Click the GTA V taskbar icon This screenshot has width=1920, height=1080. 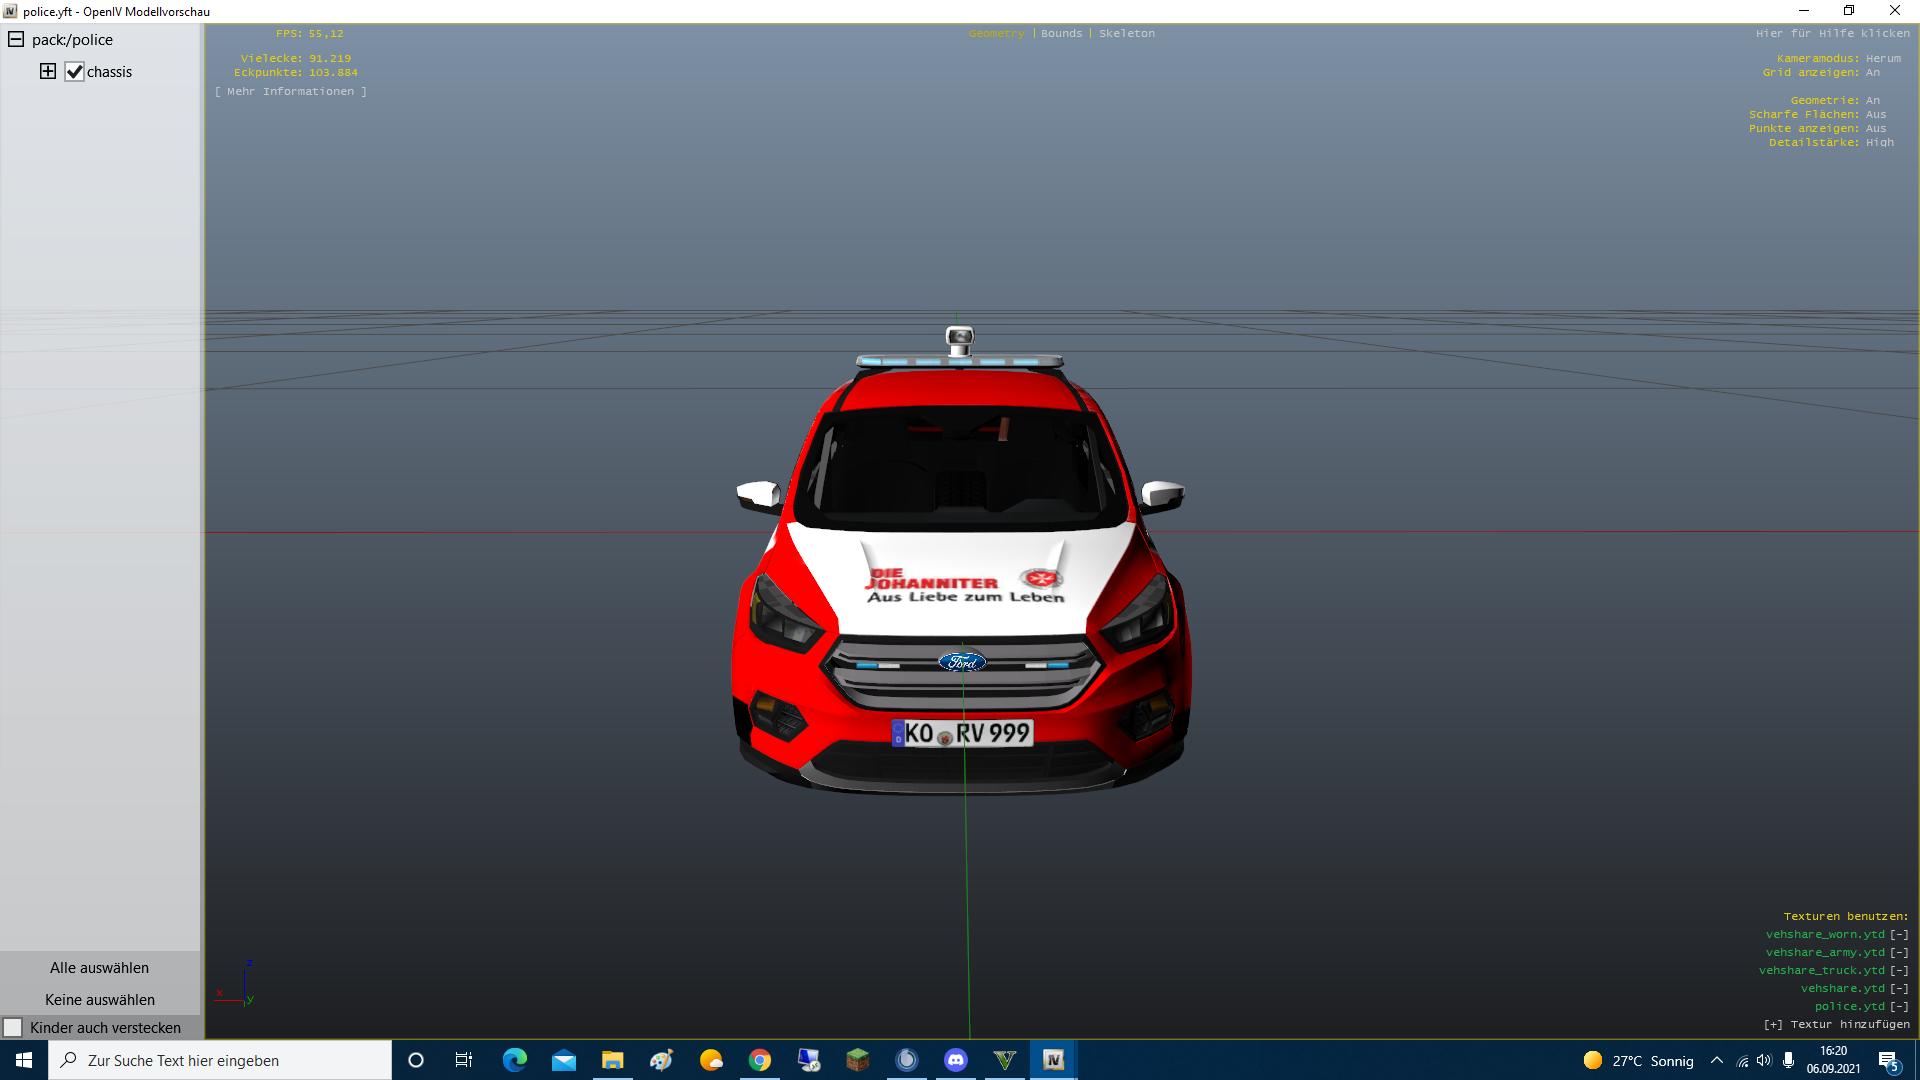(1005, 1060)
